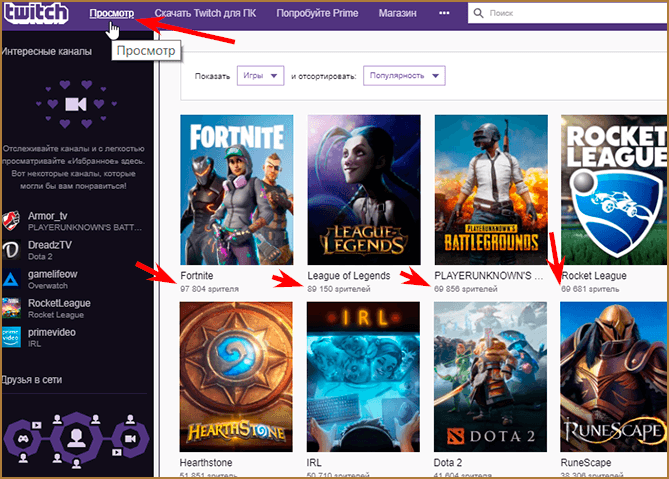Expand the Популярность sort dropdown

pos(404,75)
